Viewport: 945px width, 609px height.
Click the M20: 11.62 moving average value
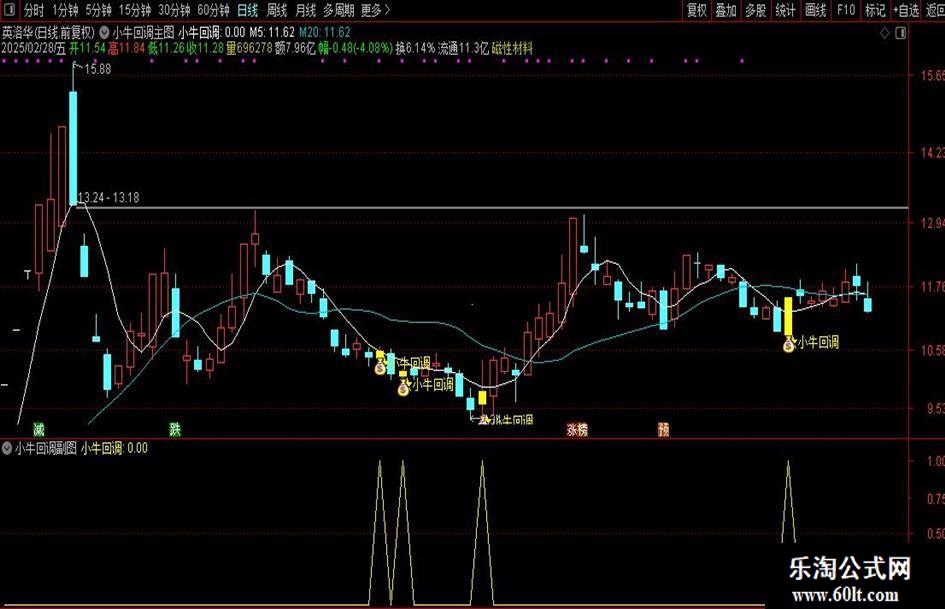click(x=325, y=32)
